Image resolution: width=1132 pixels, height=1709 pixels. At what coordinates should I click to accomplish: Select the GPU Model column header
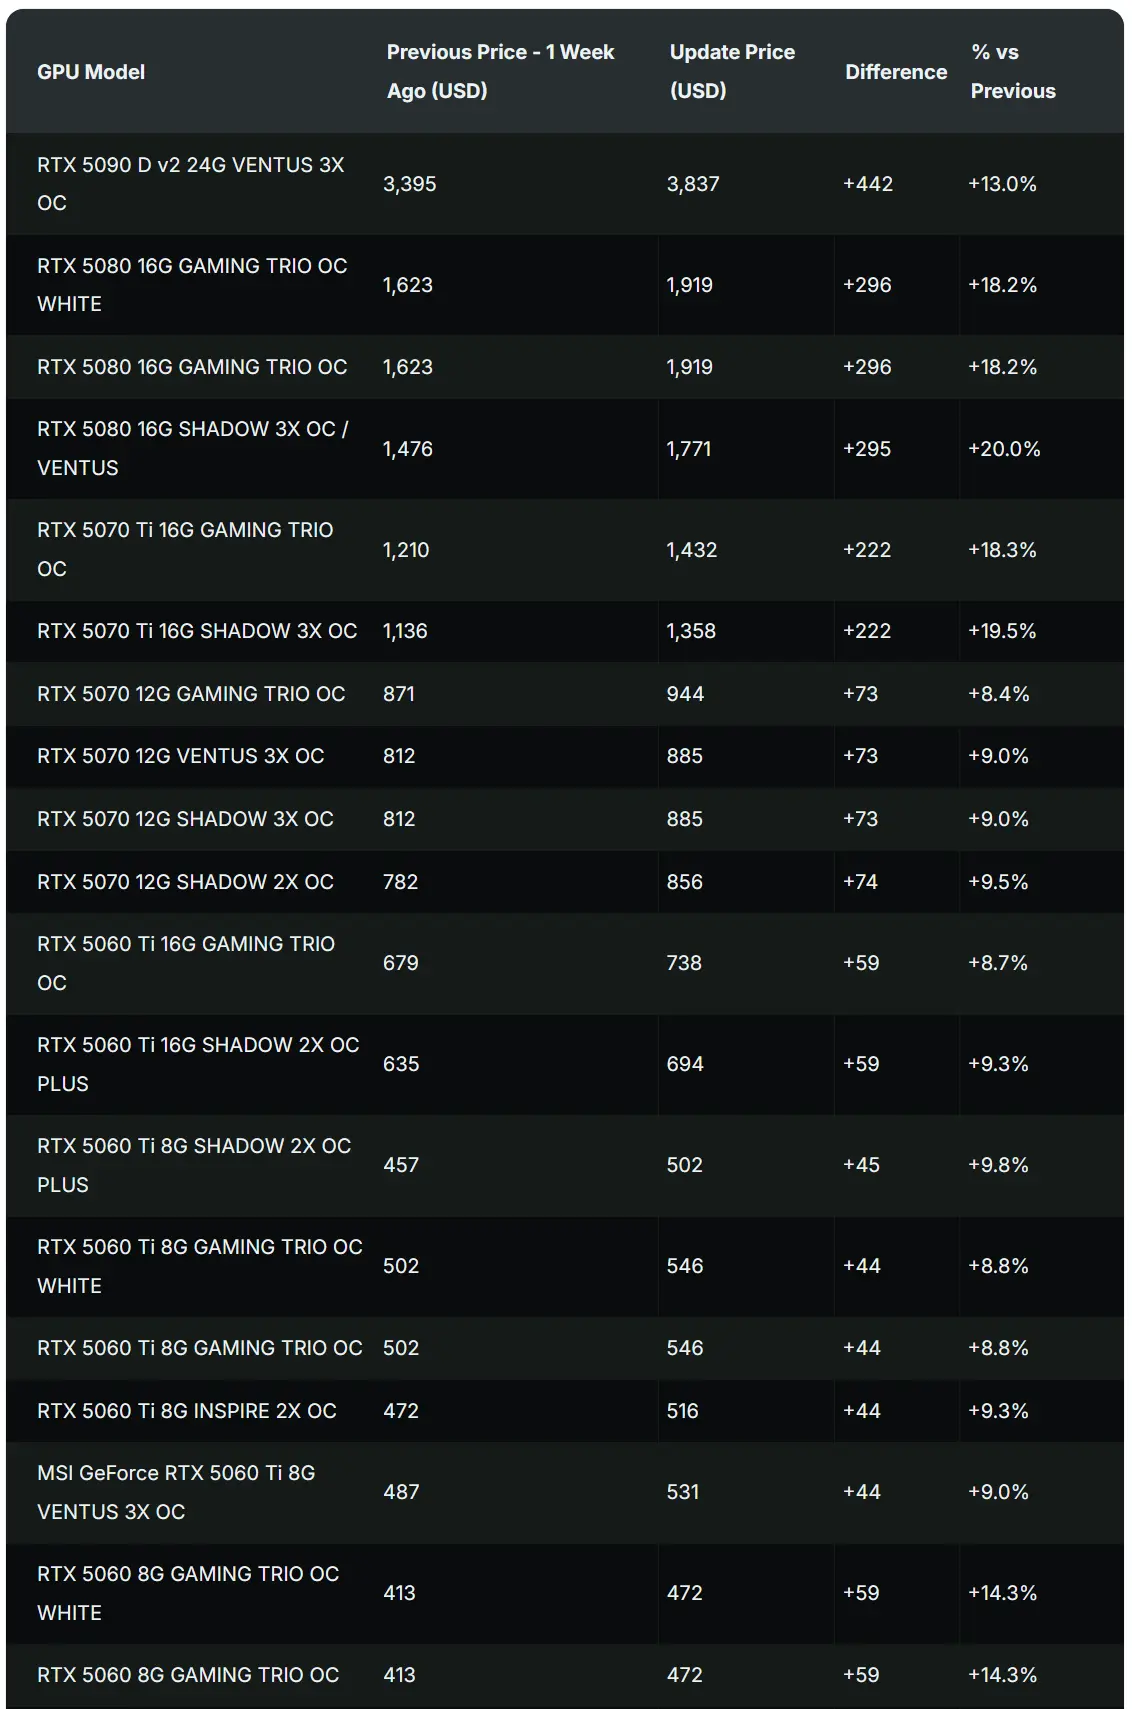pyautogui.click(x=91, y=72)
